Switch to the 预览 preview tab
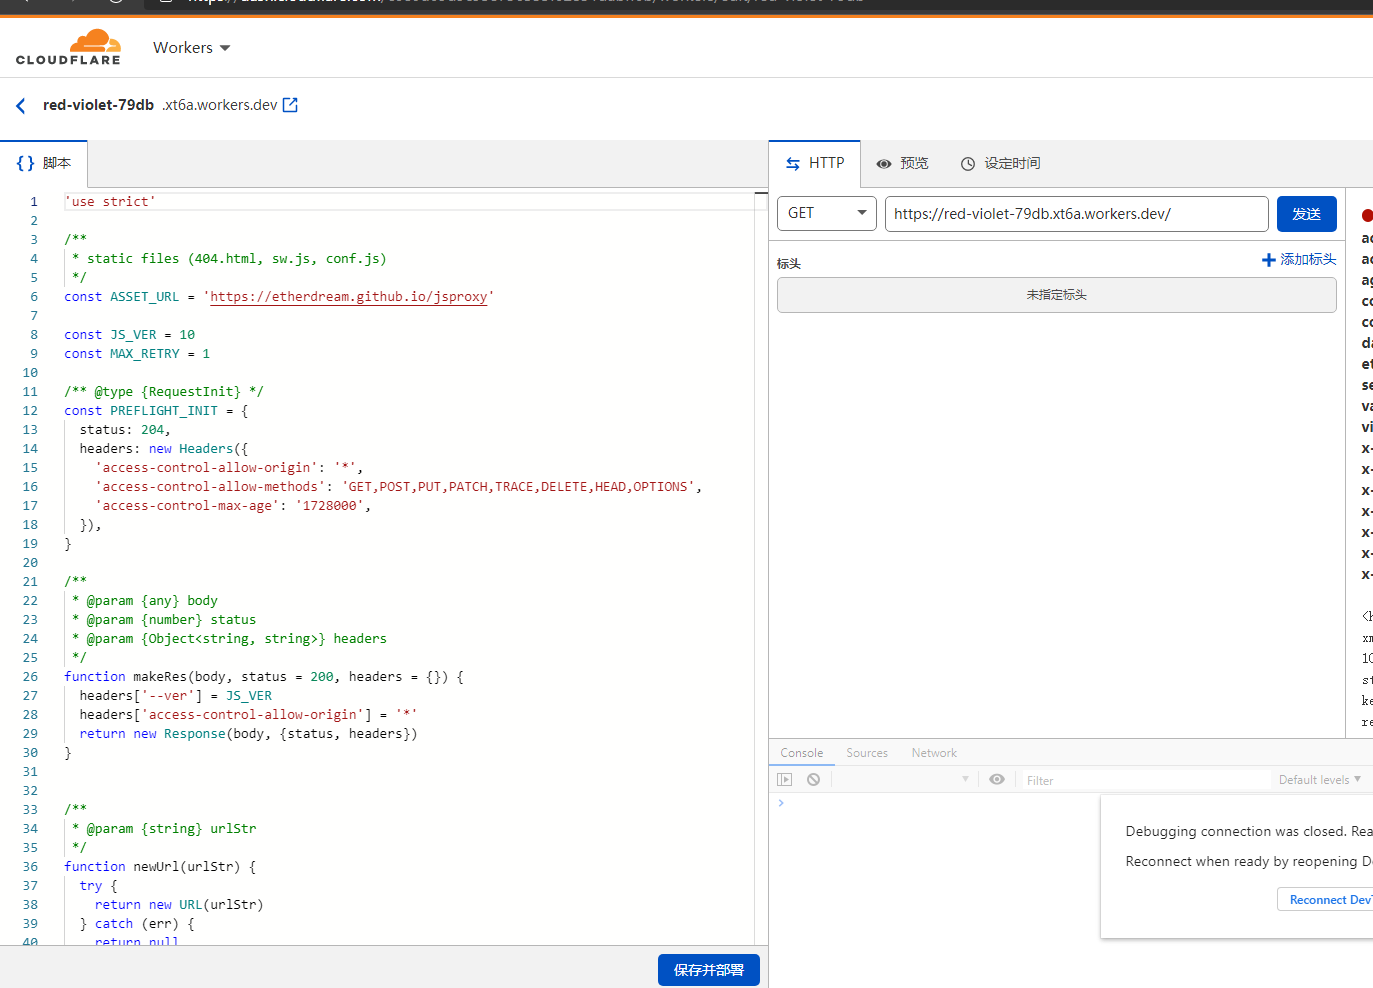1373x988 pixels. pos(902,164)
